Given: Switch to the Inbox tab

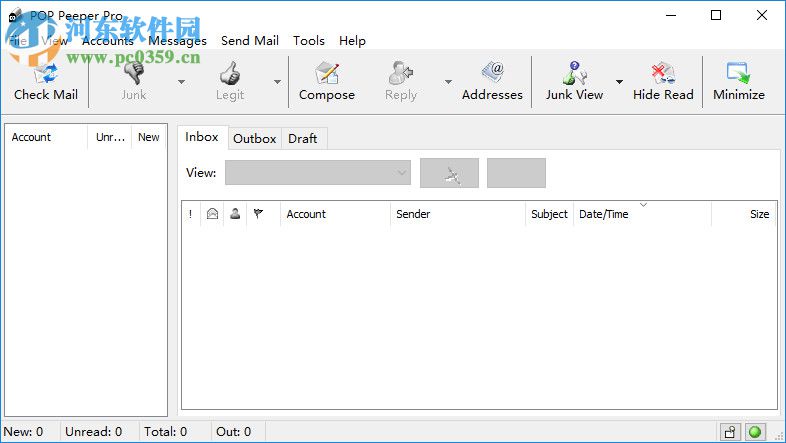Looking at the screenshot, I should (202, 137).
